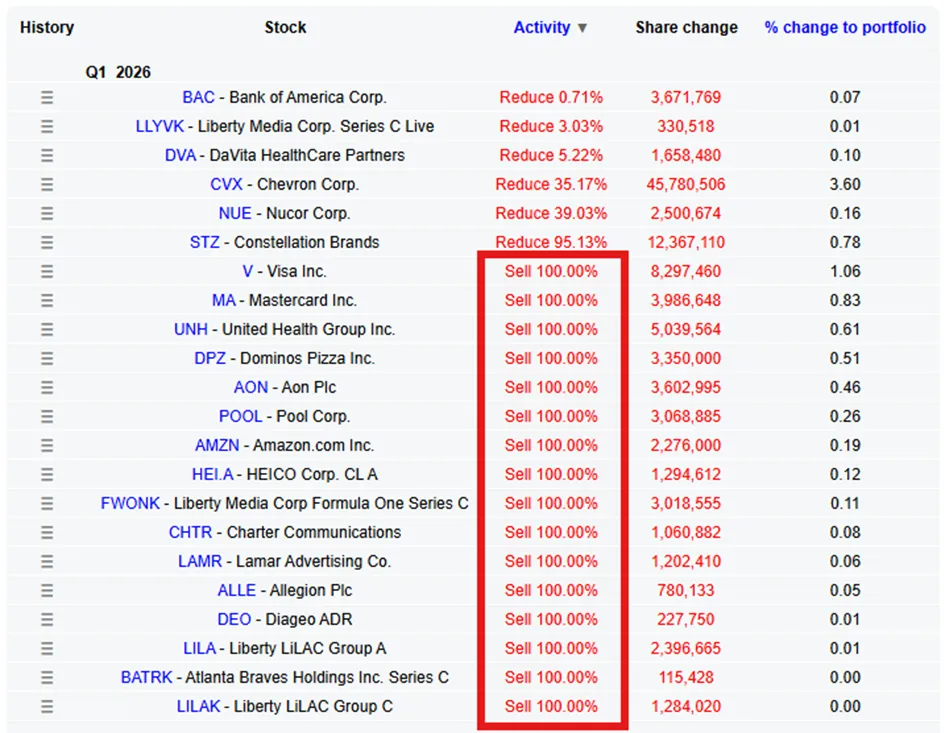Click history icon for Charter Communications row
Viewport: 945px width, 733px height.
pos(47,533)
